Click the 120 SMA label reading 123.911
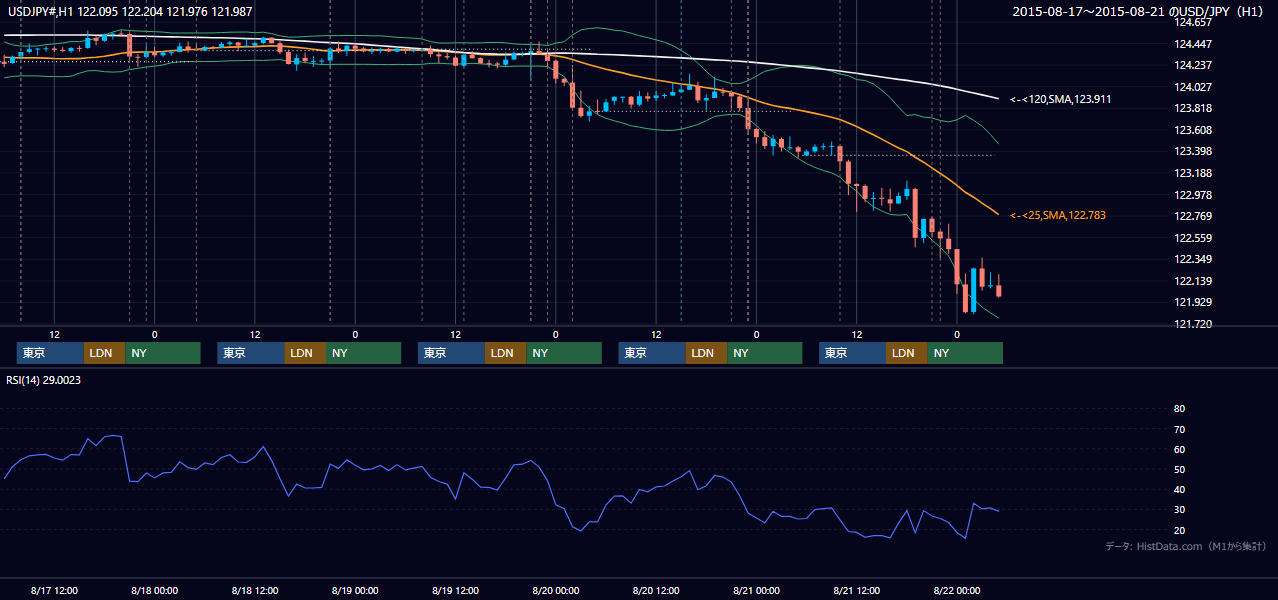 (1060, 99)
